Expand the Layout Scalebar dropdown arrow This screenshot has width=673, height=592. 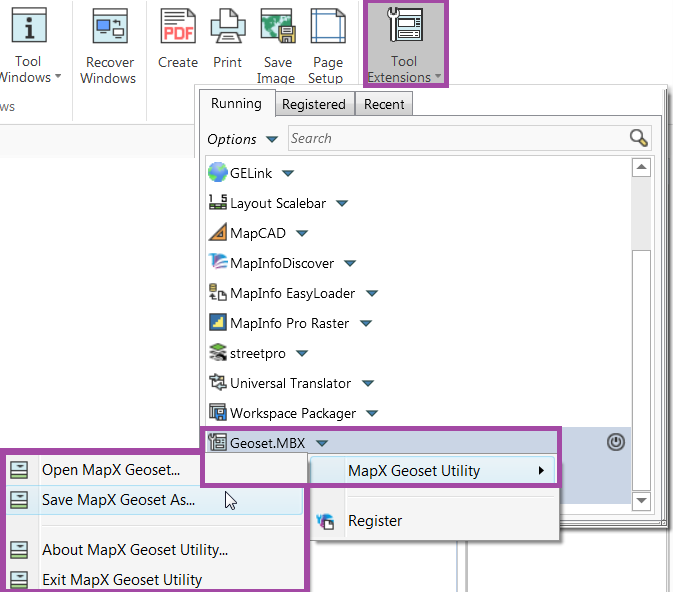click(342, 203)
